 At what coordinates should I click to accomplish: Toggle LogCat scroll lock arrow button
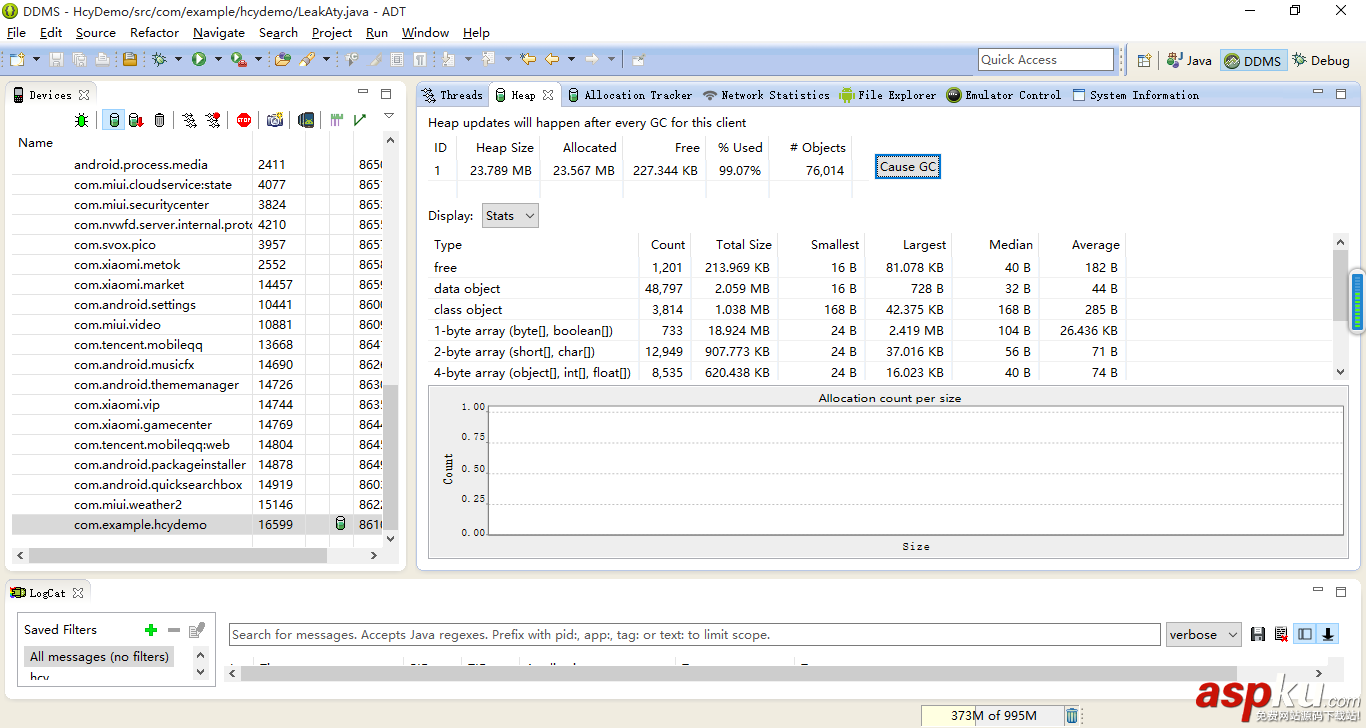tap(1328, 634)
